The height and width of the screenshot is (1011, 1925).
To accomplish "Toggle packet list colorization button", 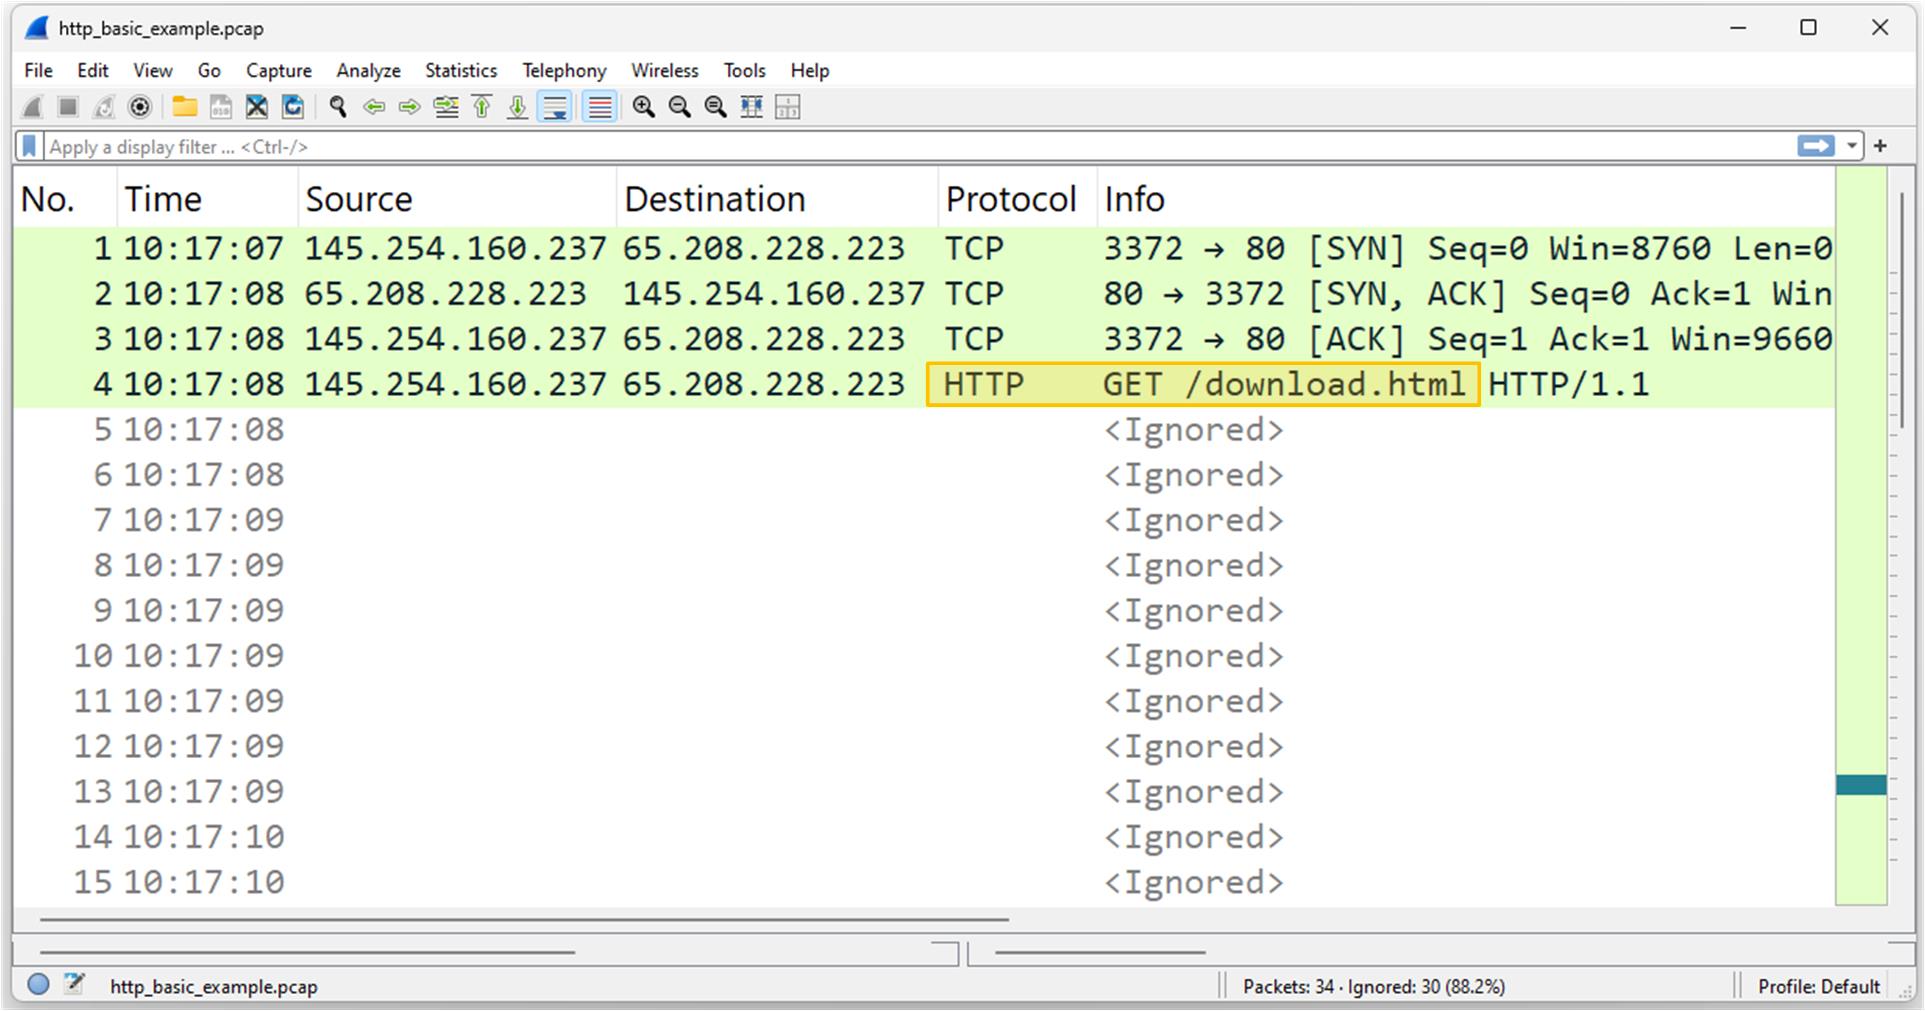I will click(x=600, y=107).
